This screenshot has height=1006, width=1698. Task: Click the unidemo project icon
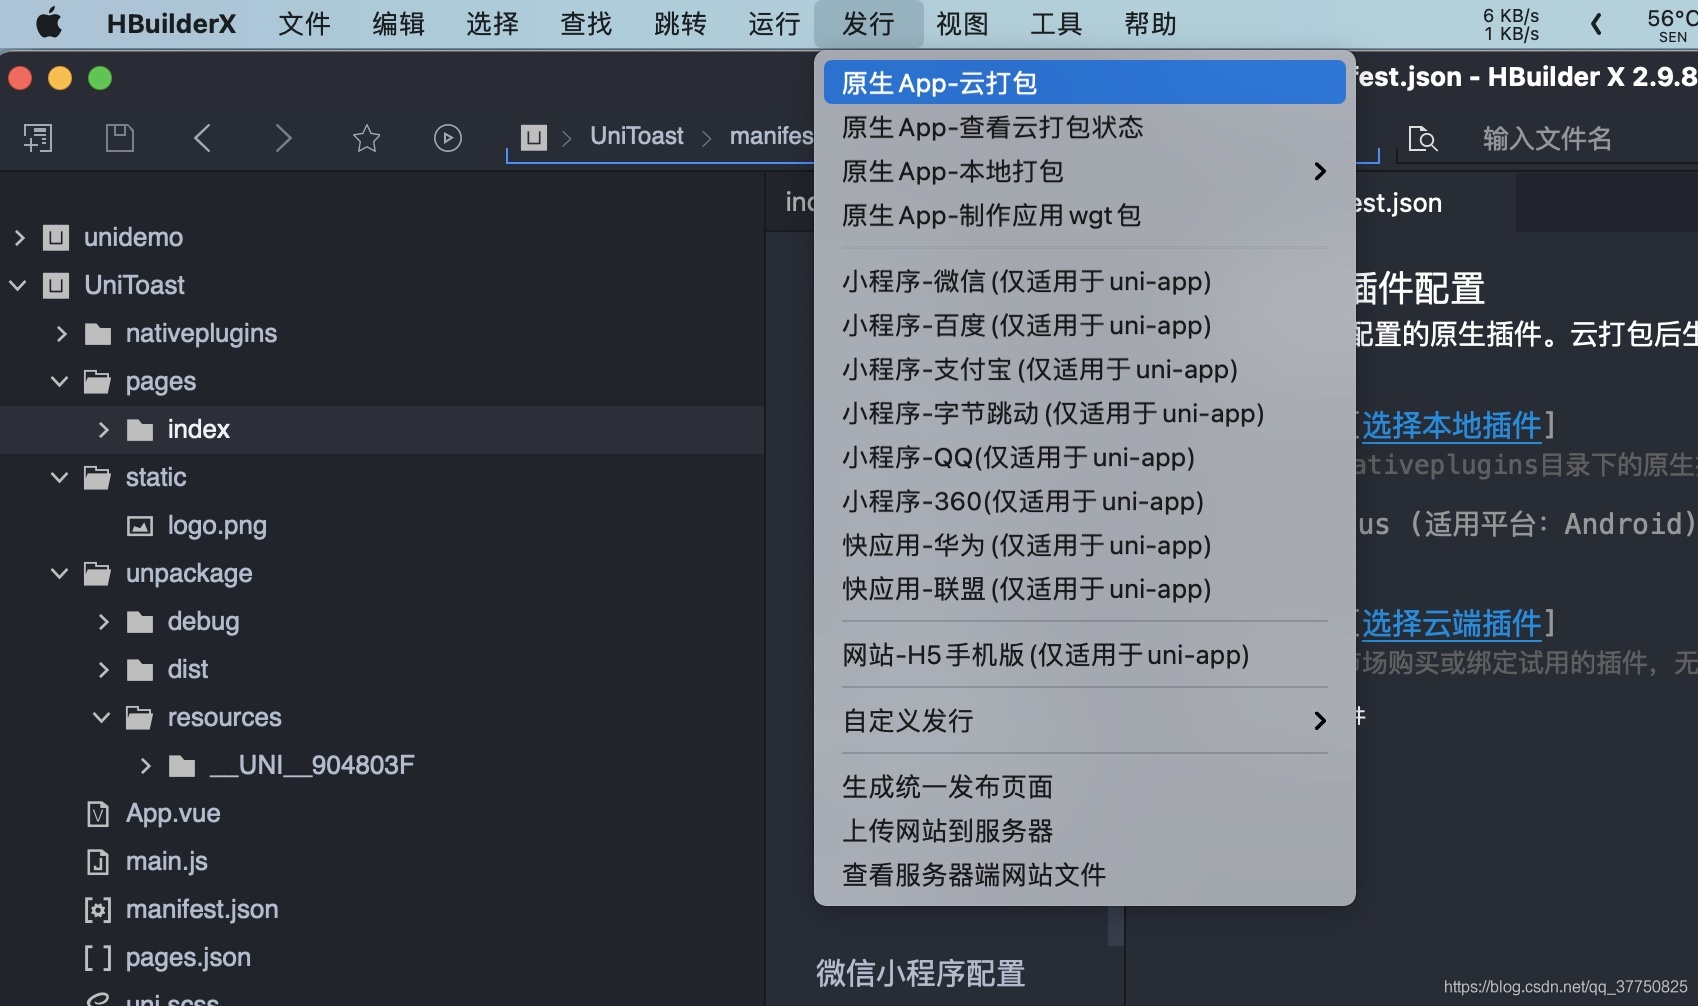click(x=56, y=237)
